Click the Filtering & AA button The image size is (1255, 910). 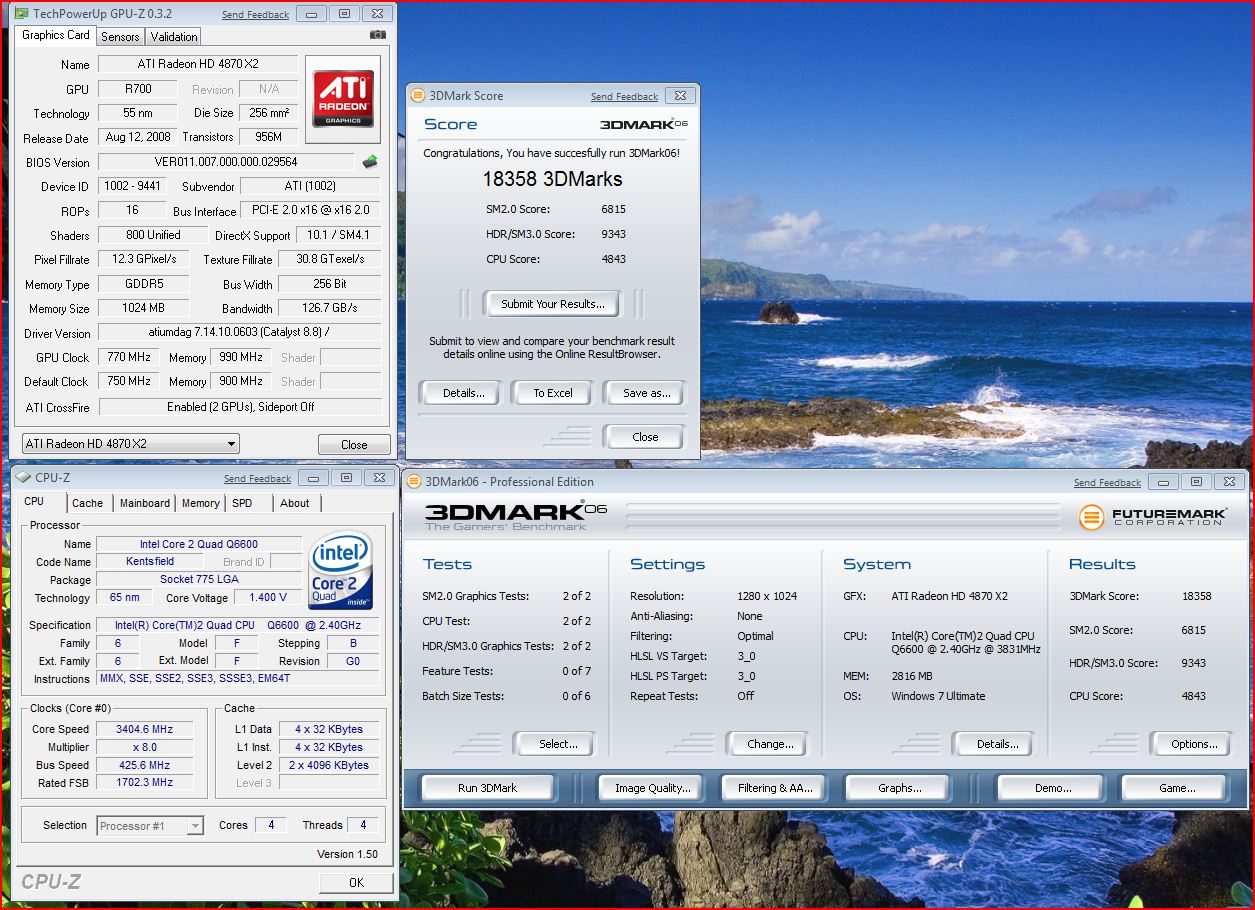775,788
